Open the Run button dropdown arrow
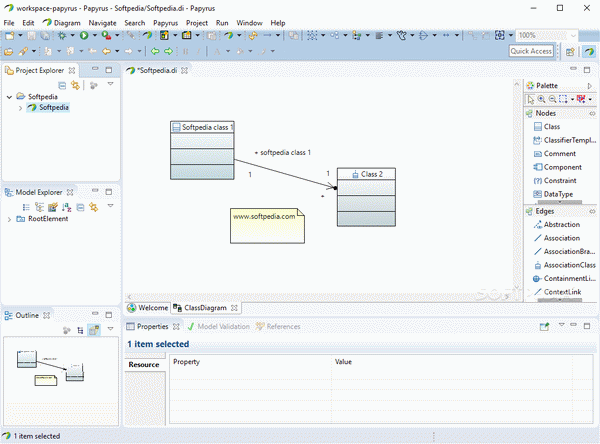This screenshot has width=600, height=444. pyautogui.click(x=94, y=36)
